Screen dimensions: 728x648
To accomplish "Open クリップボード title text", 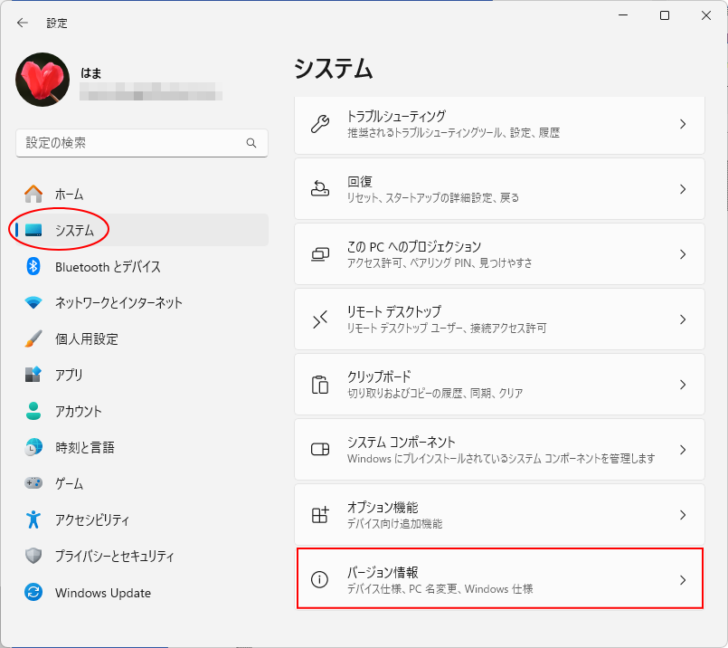I will 379,376.
